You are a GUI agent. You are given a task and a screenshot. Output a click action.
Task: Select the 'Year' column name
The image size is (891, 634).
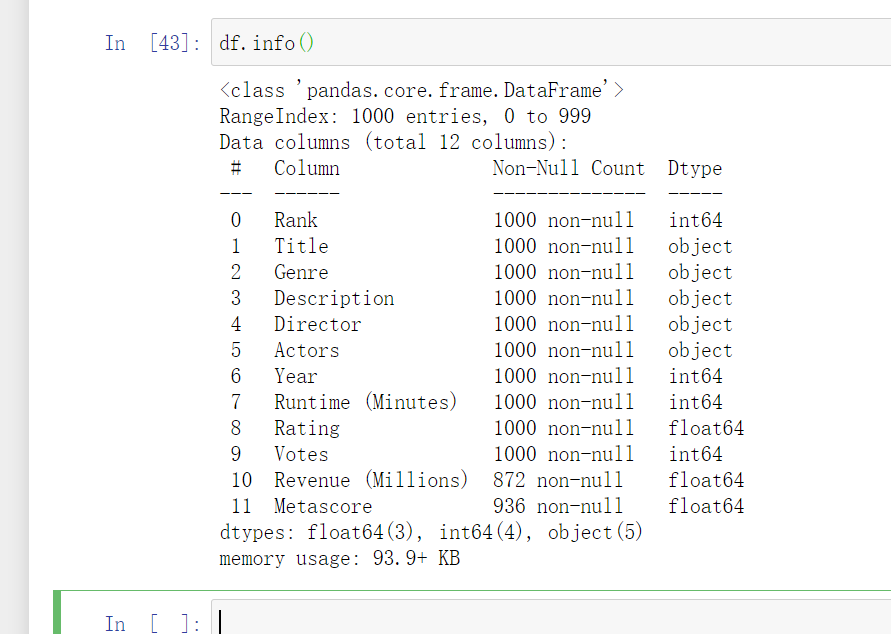[295, 377]
